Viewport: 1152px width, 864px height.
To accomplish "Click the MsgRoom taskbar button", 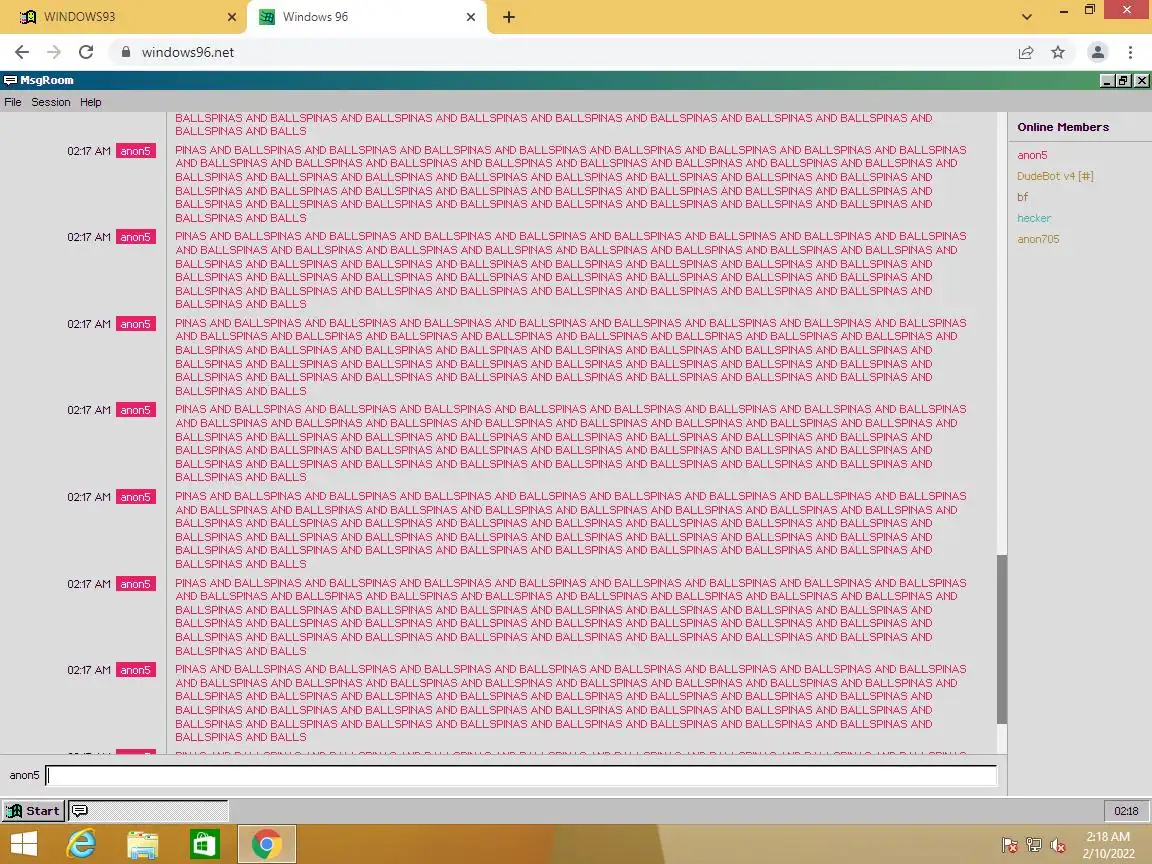I will tap(148, 811).
